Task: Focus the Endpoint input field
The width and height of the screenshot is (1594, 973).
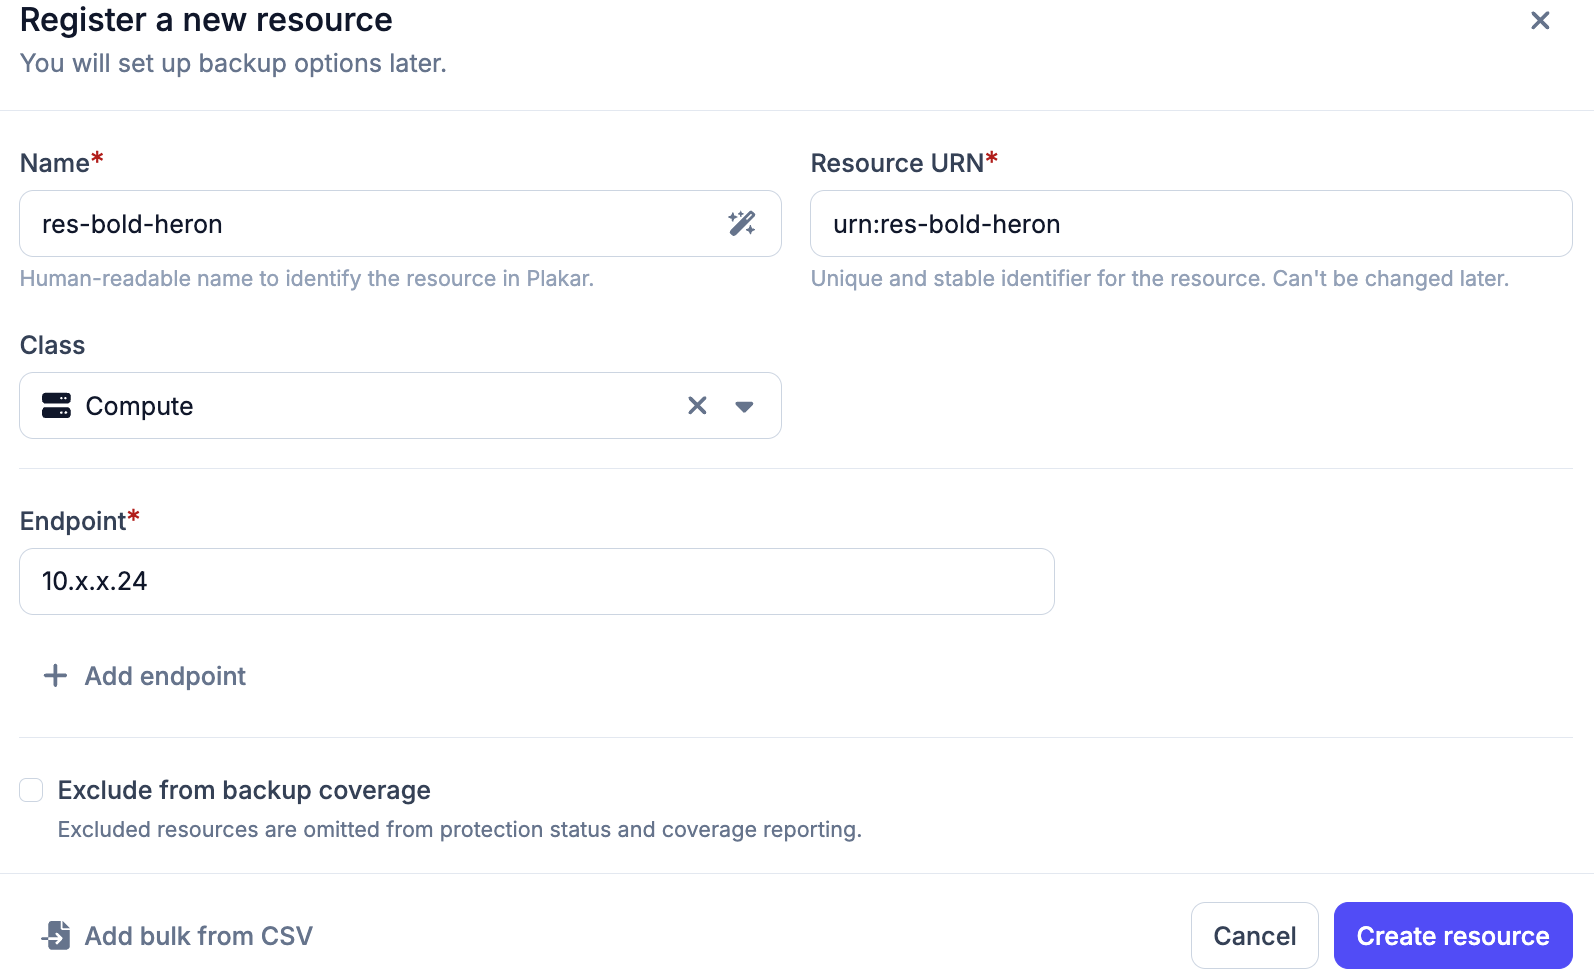Action: click(537, 581)
